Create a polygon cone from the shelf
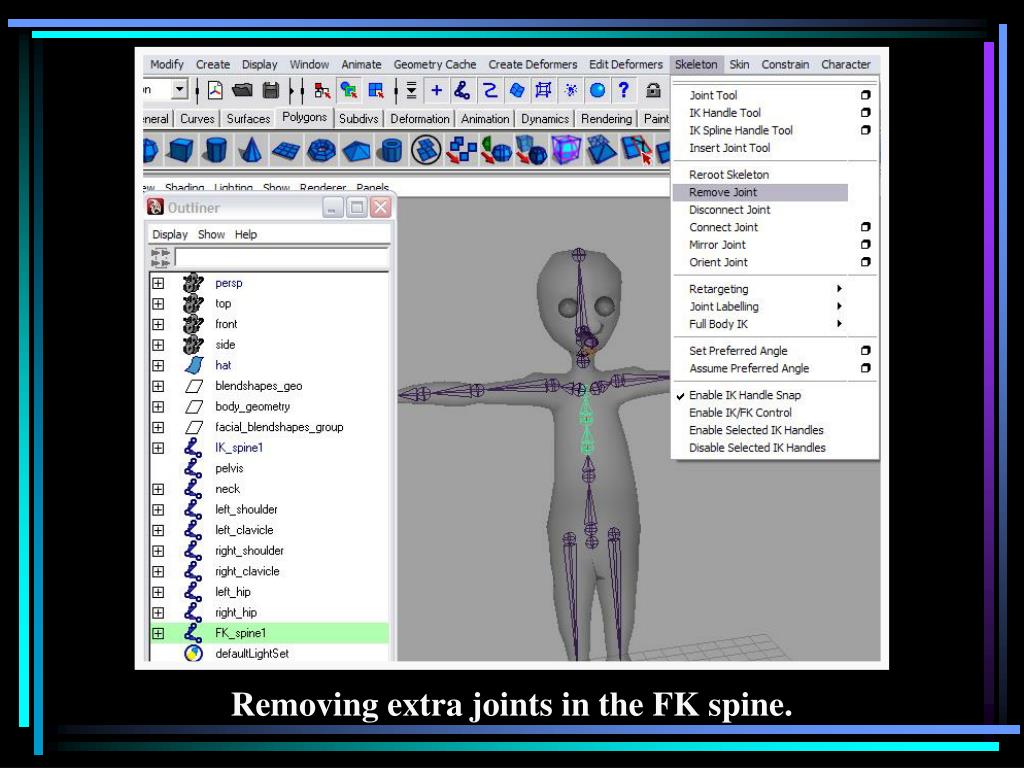The image size is (1024, 768). 249,150
